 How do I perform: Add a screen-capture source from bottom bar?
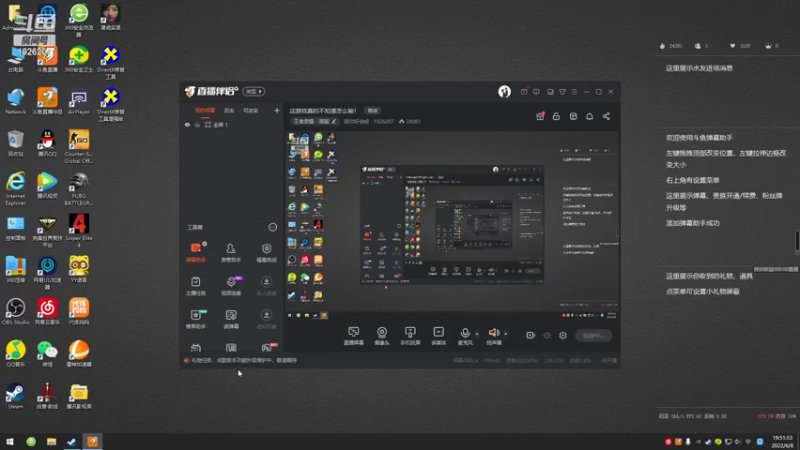[x=353, y=336]
